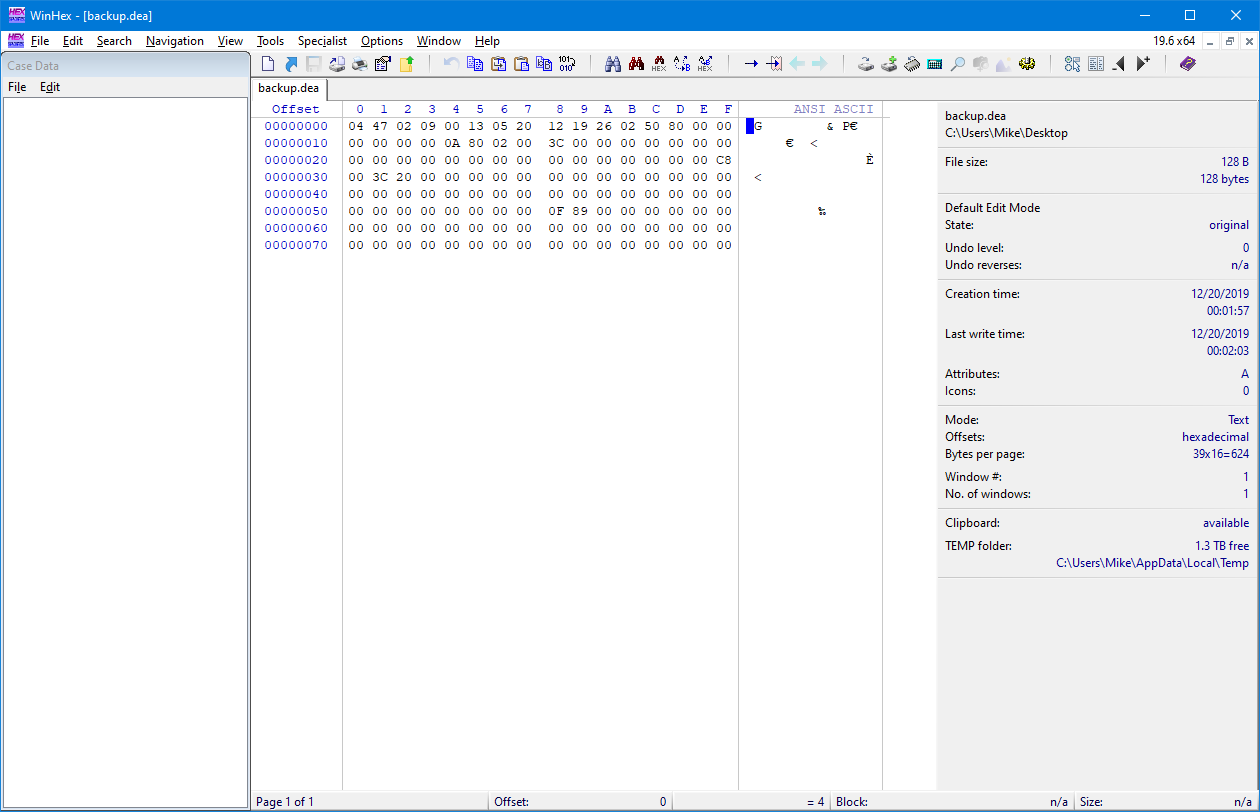Click the Go To Offset arrow icon
The image size is (1260, 812).
pyautogui.click(x=751, y=64)
